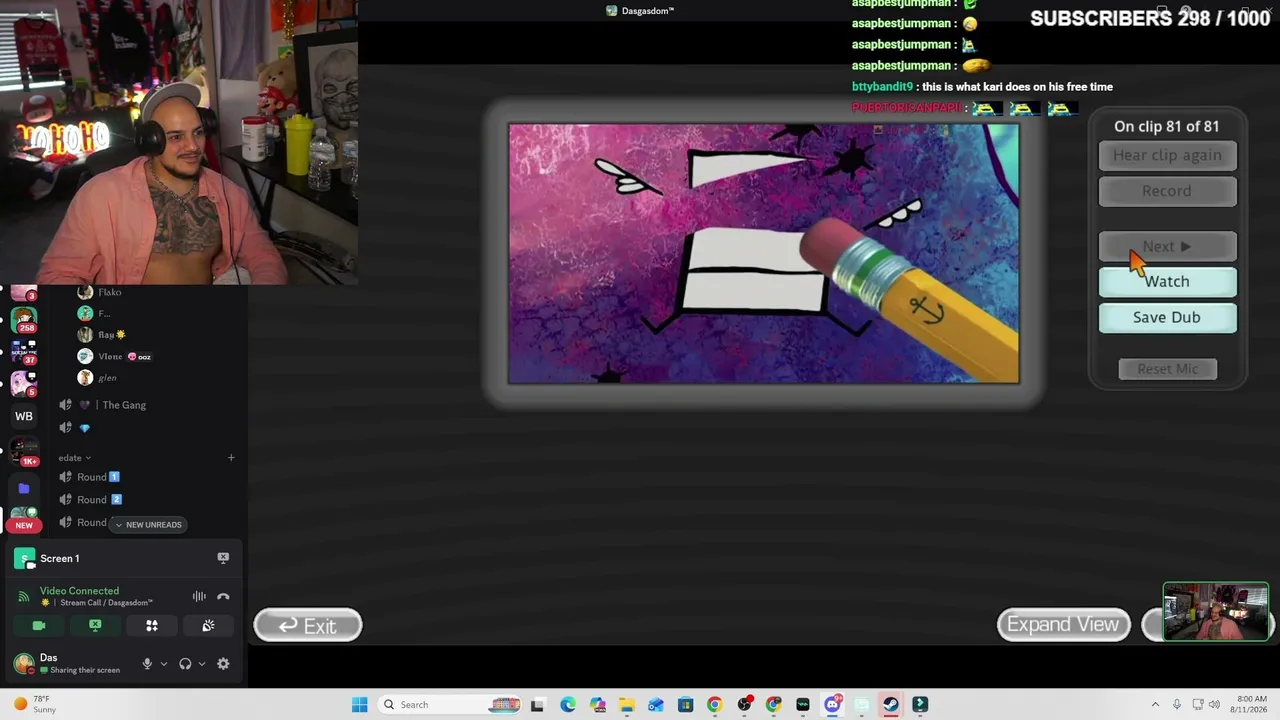Click the Hear clip again button
Image resolution: width=1280 pixels, height=720 pixels.
(1167, 155)
